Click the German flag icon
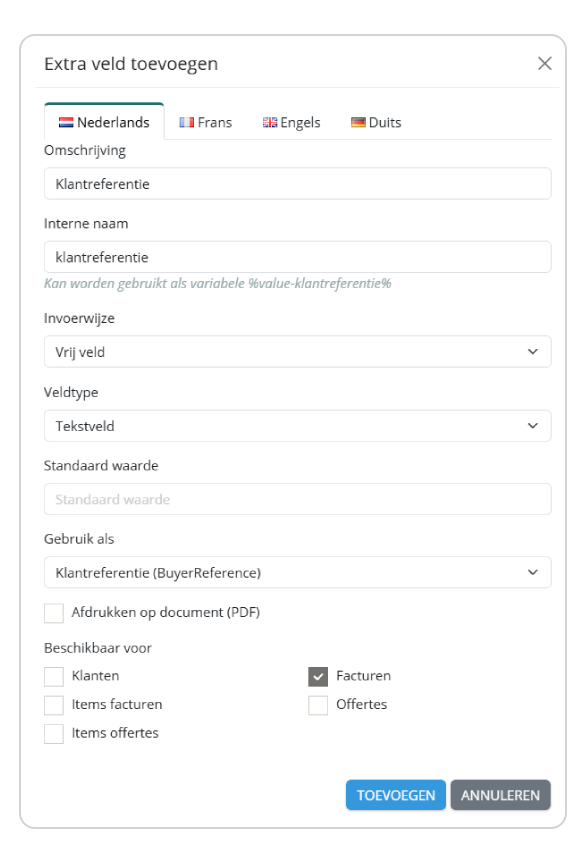587x864 pixels. point(358,122)
